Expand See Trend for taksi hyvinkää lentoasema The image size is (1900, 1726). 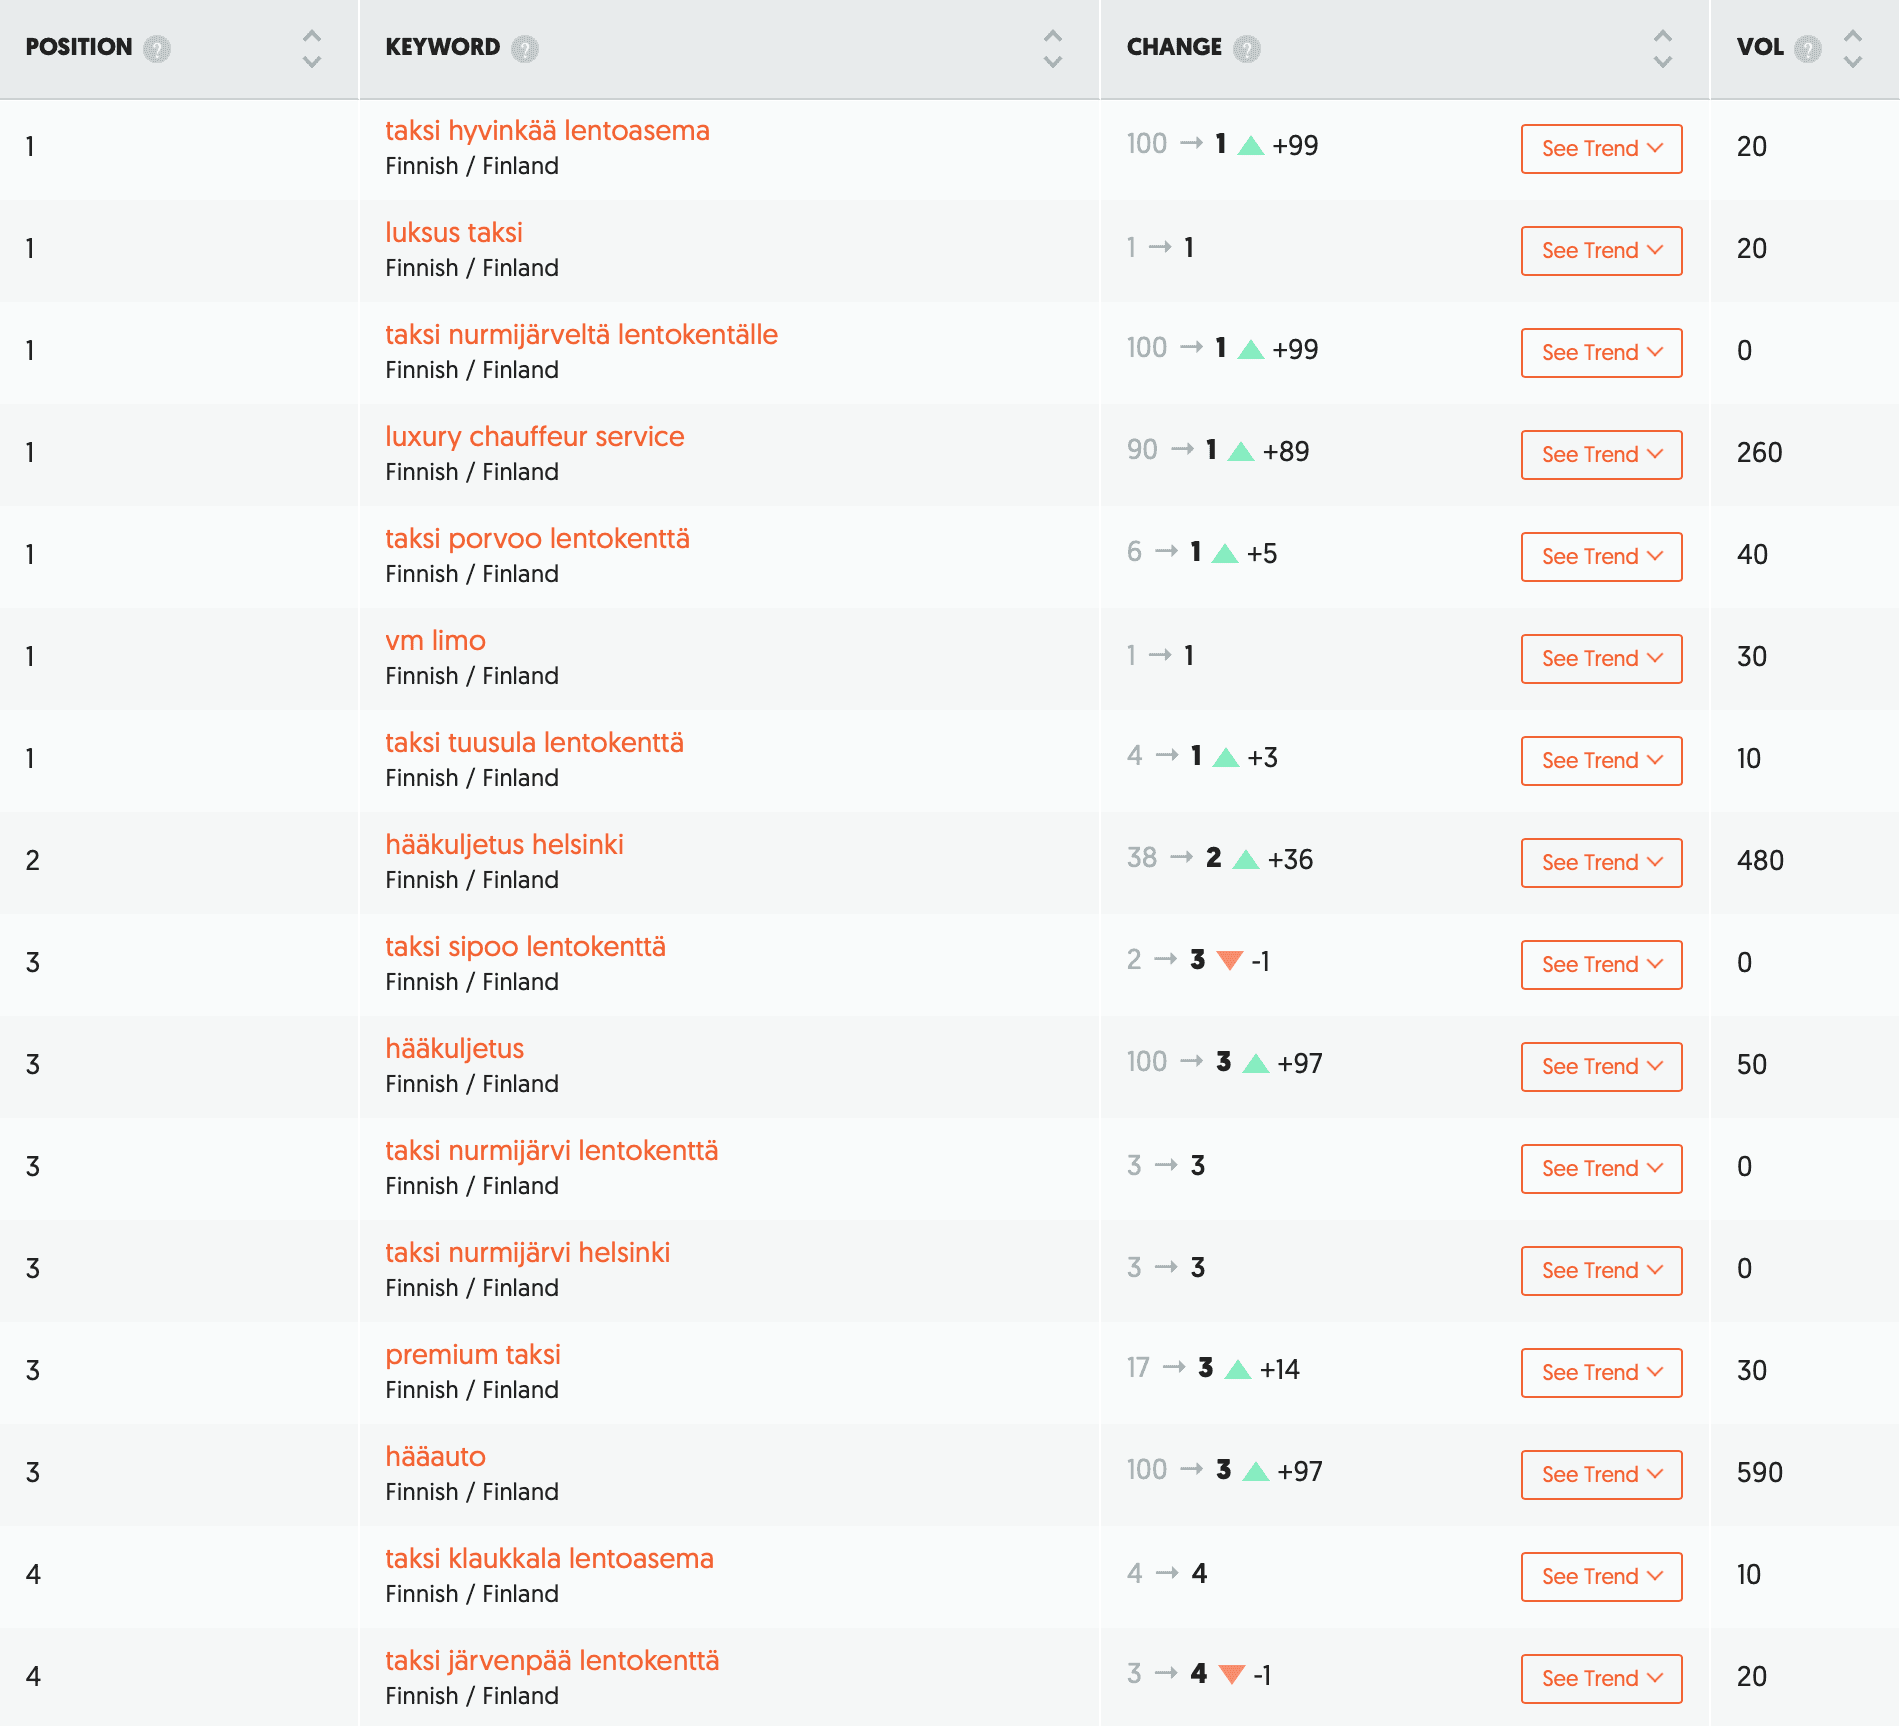pos(1601,149)
